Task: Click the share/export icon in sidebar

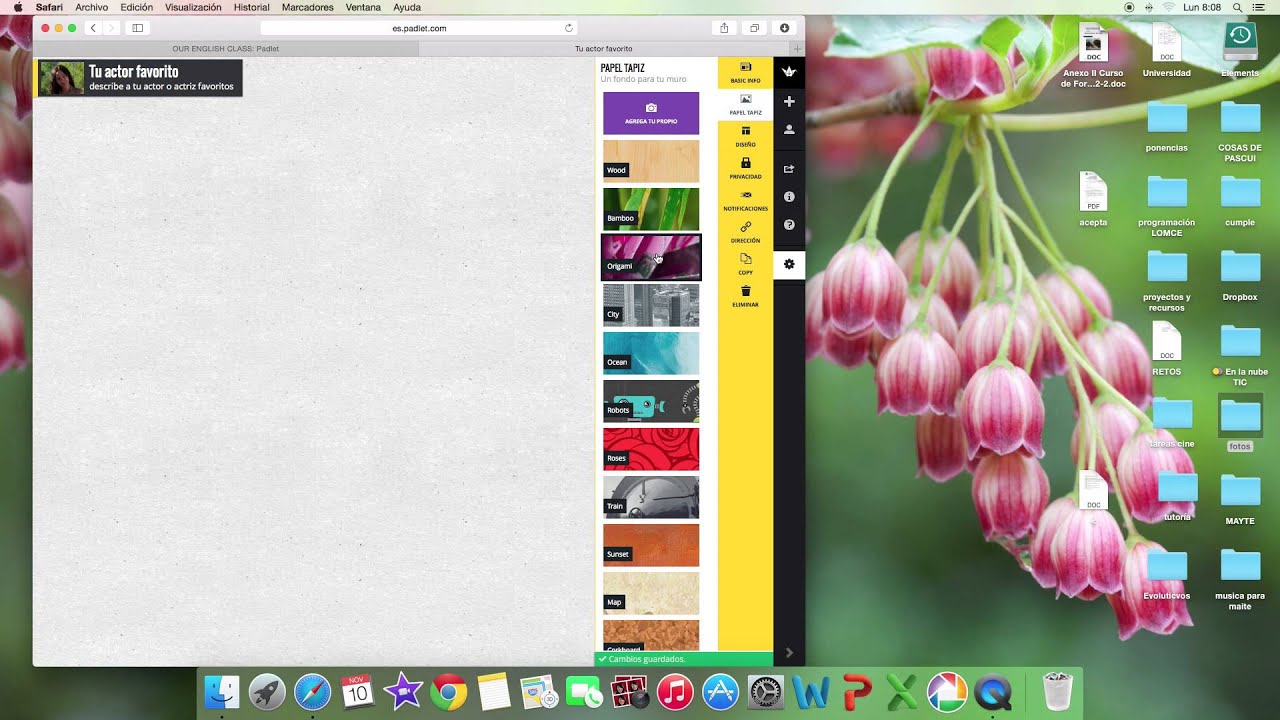Action: click(789, 169)
